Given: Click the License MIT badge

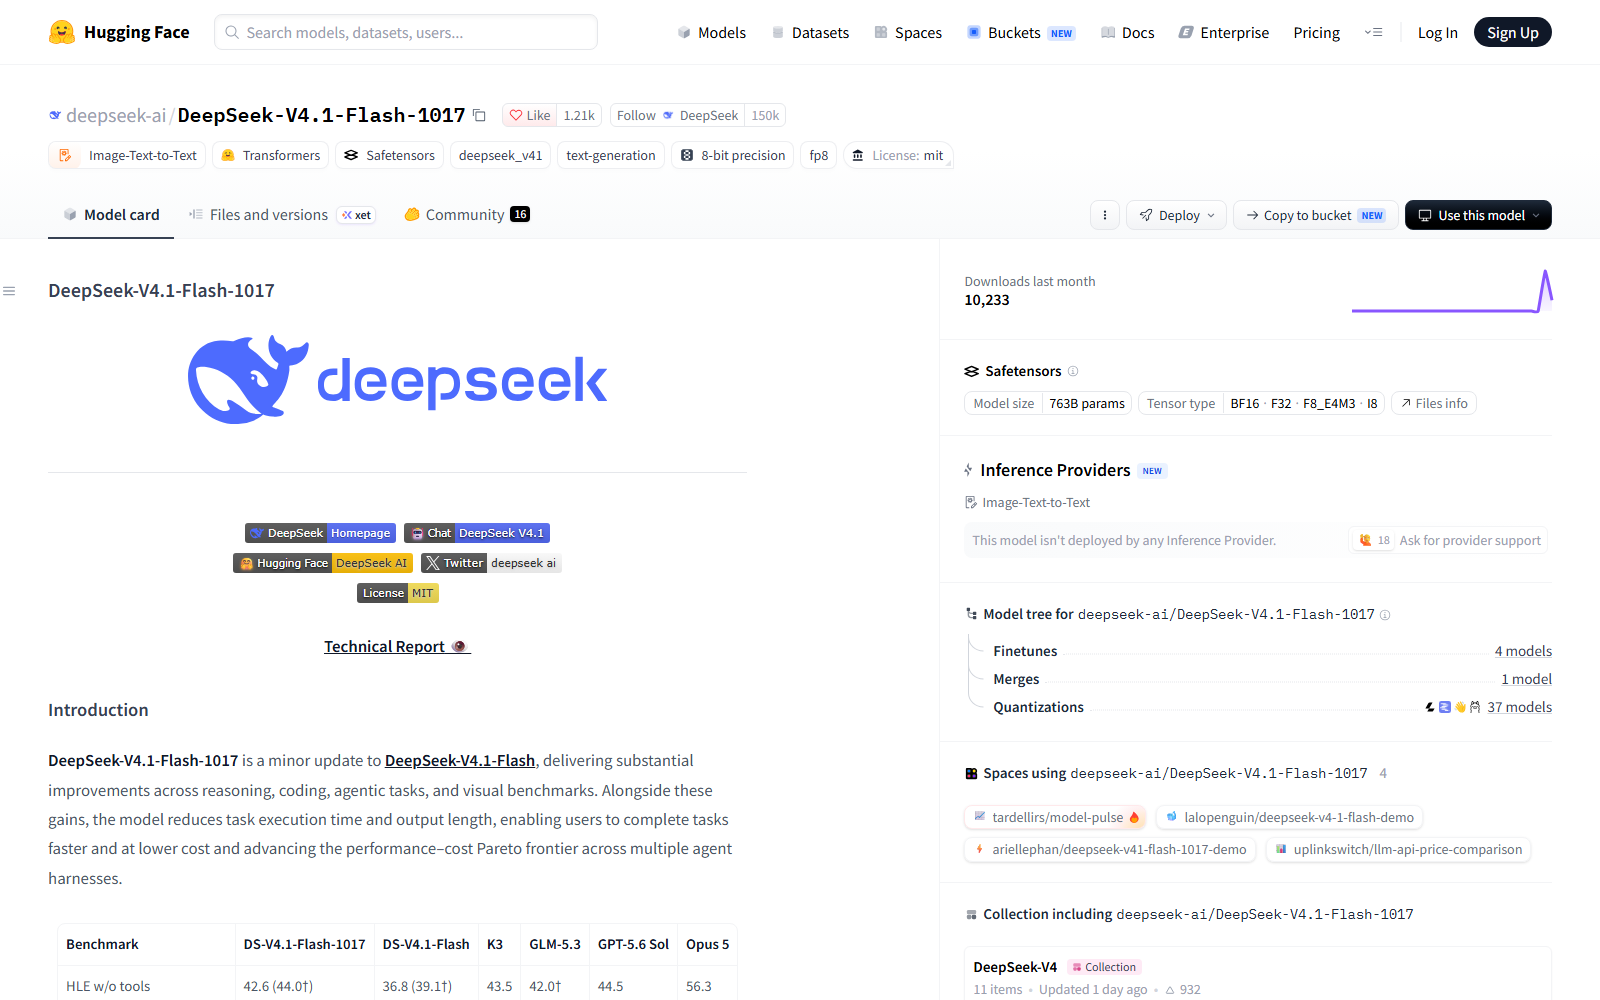Looking at the screenshot, I should [x=398, y=593].
